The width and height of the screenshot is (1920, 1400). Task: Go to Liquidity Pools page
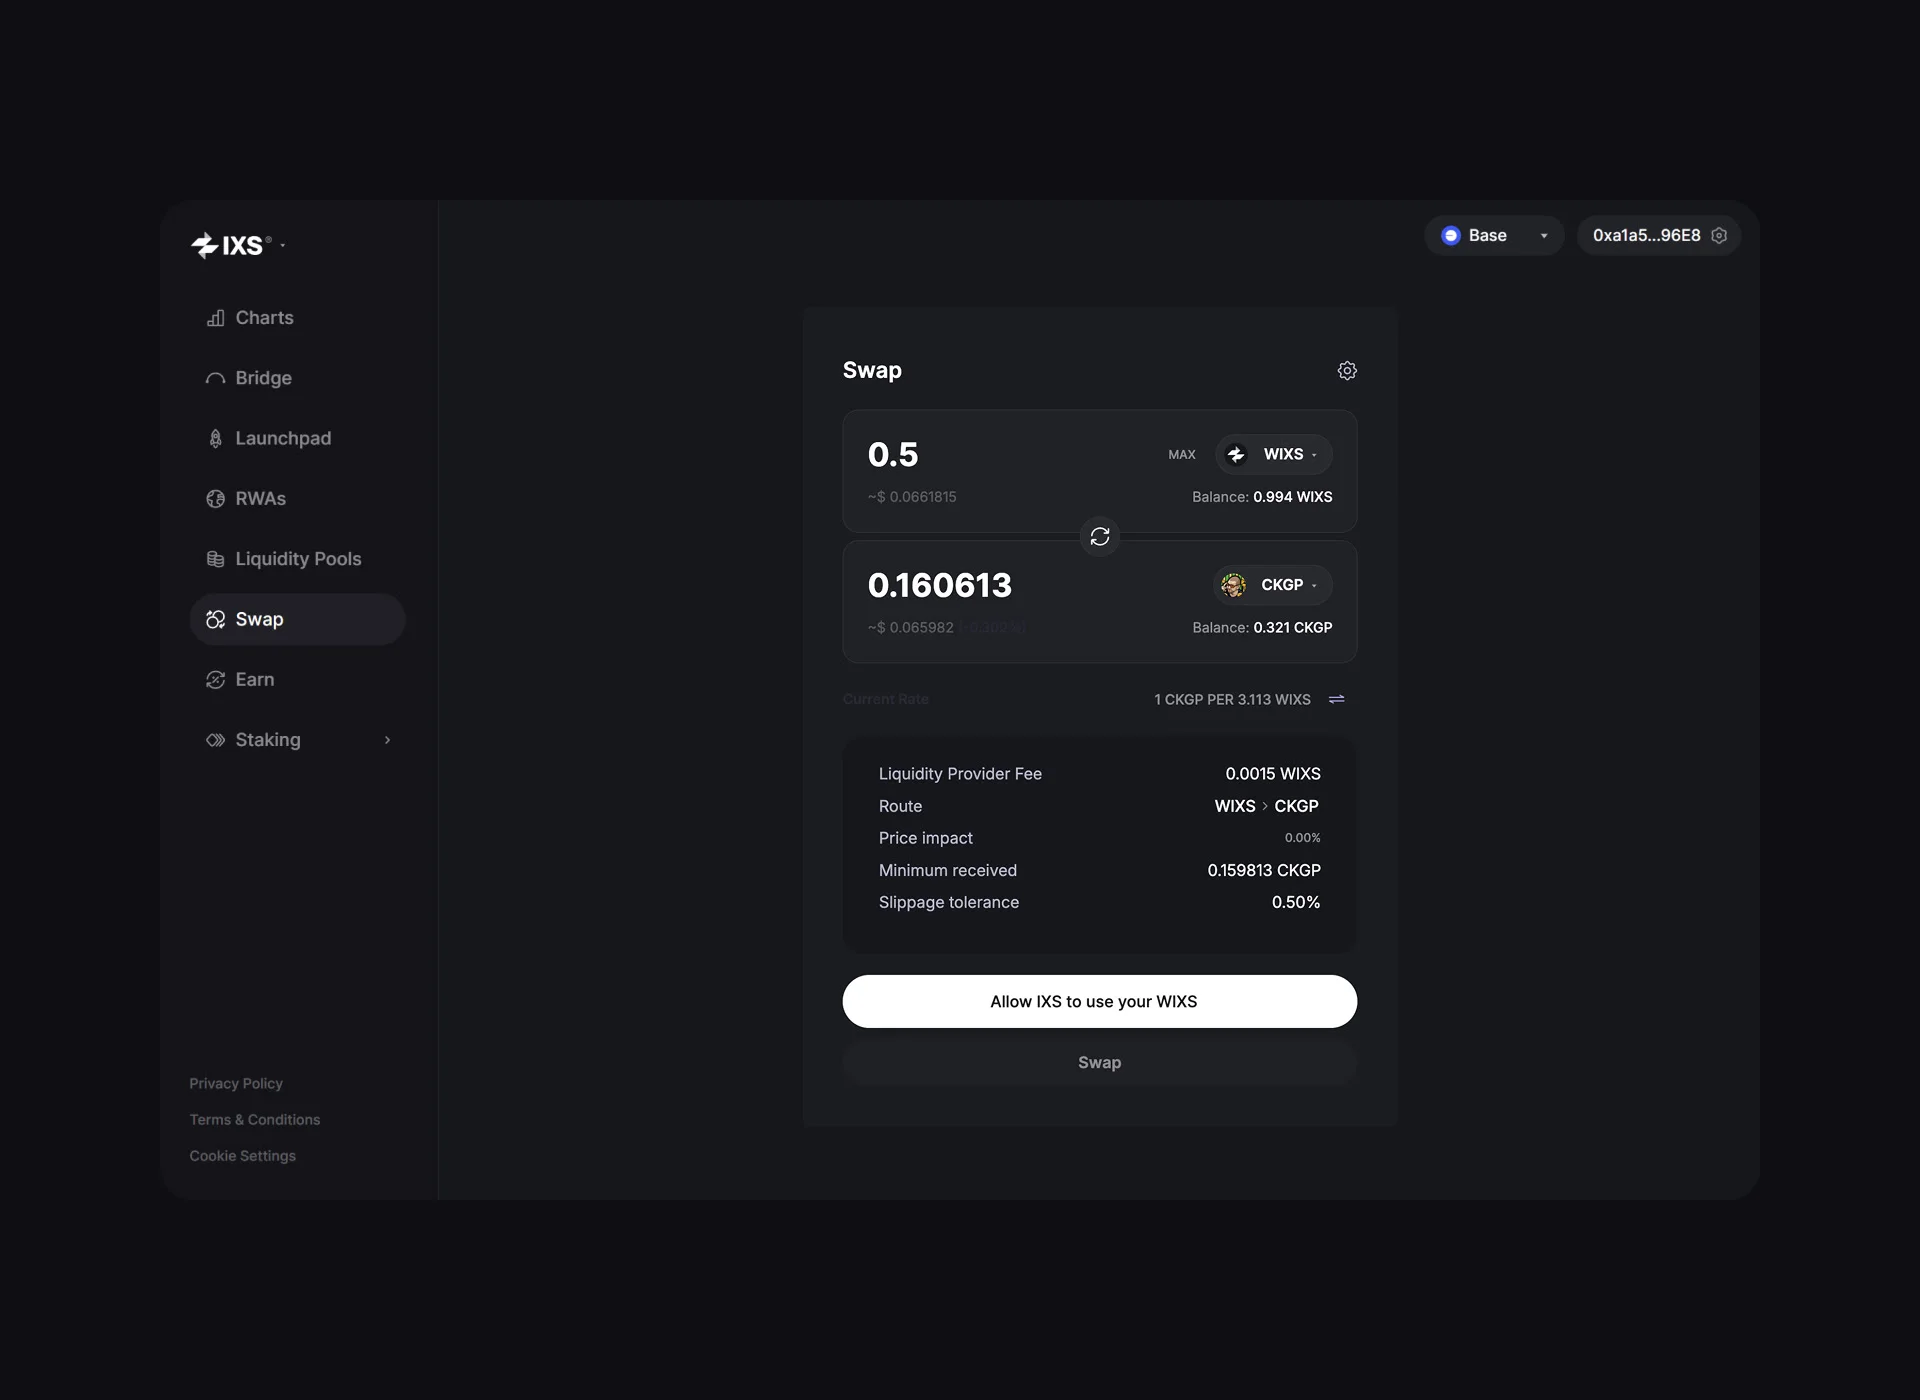pyautogui.click(x=297, y=559)
